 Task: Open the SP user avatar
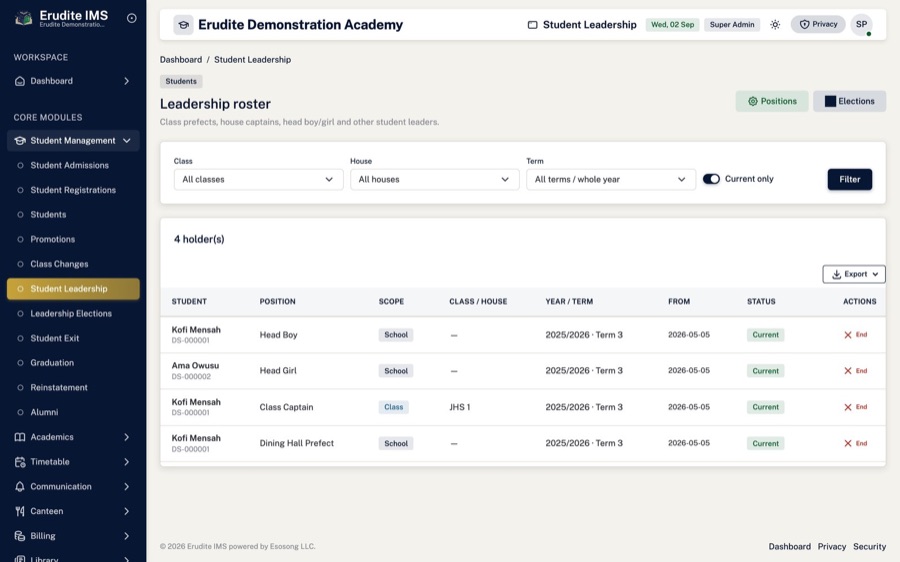(x=861, y=25)
